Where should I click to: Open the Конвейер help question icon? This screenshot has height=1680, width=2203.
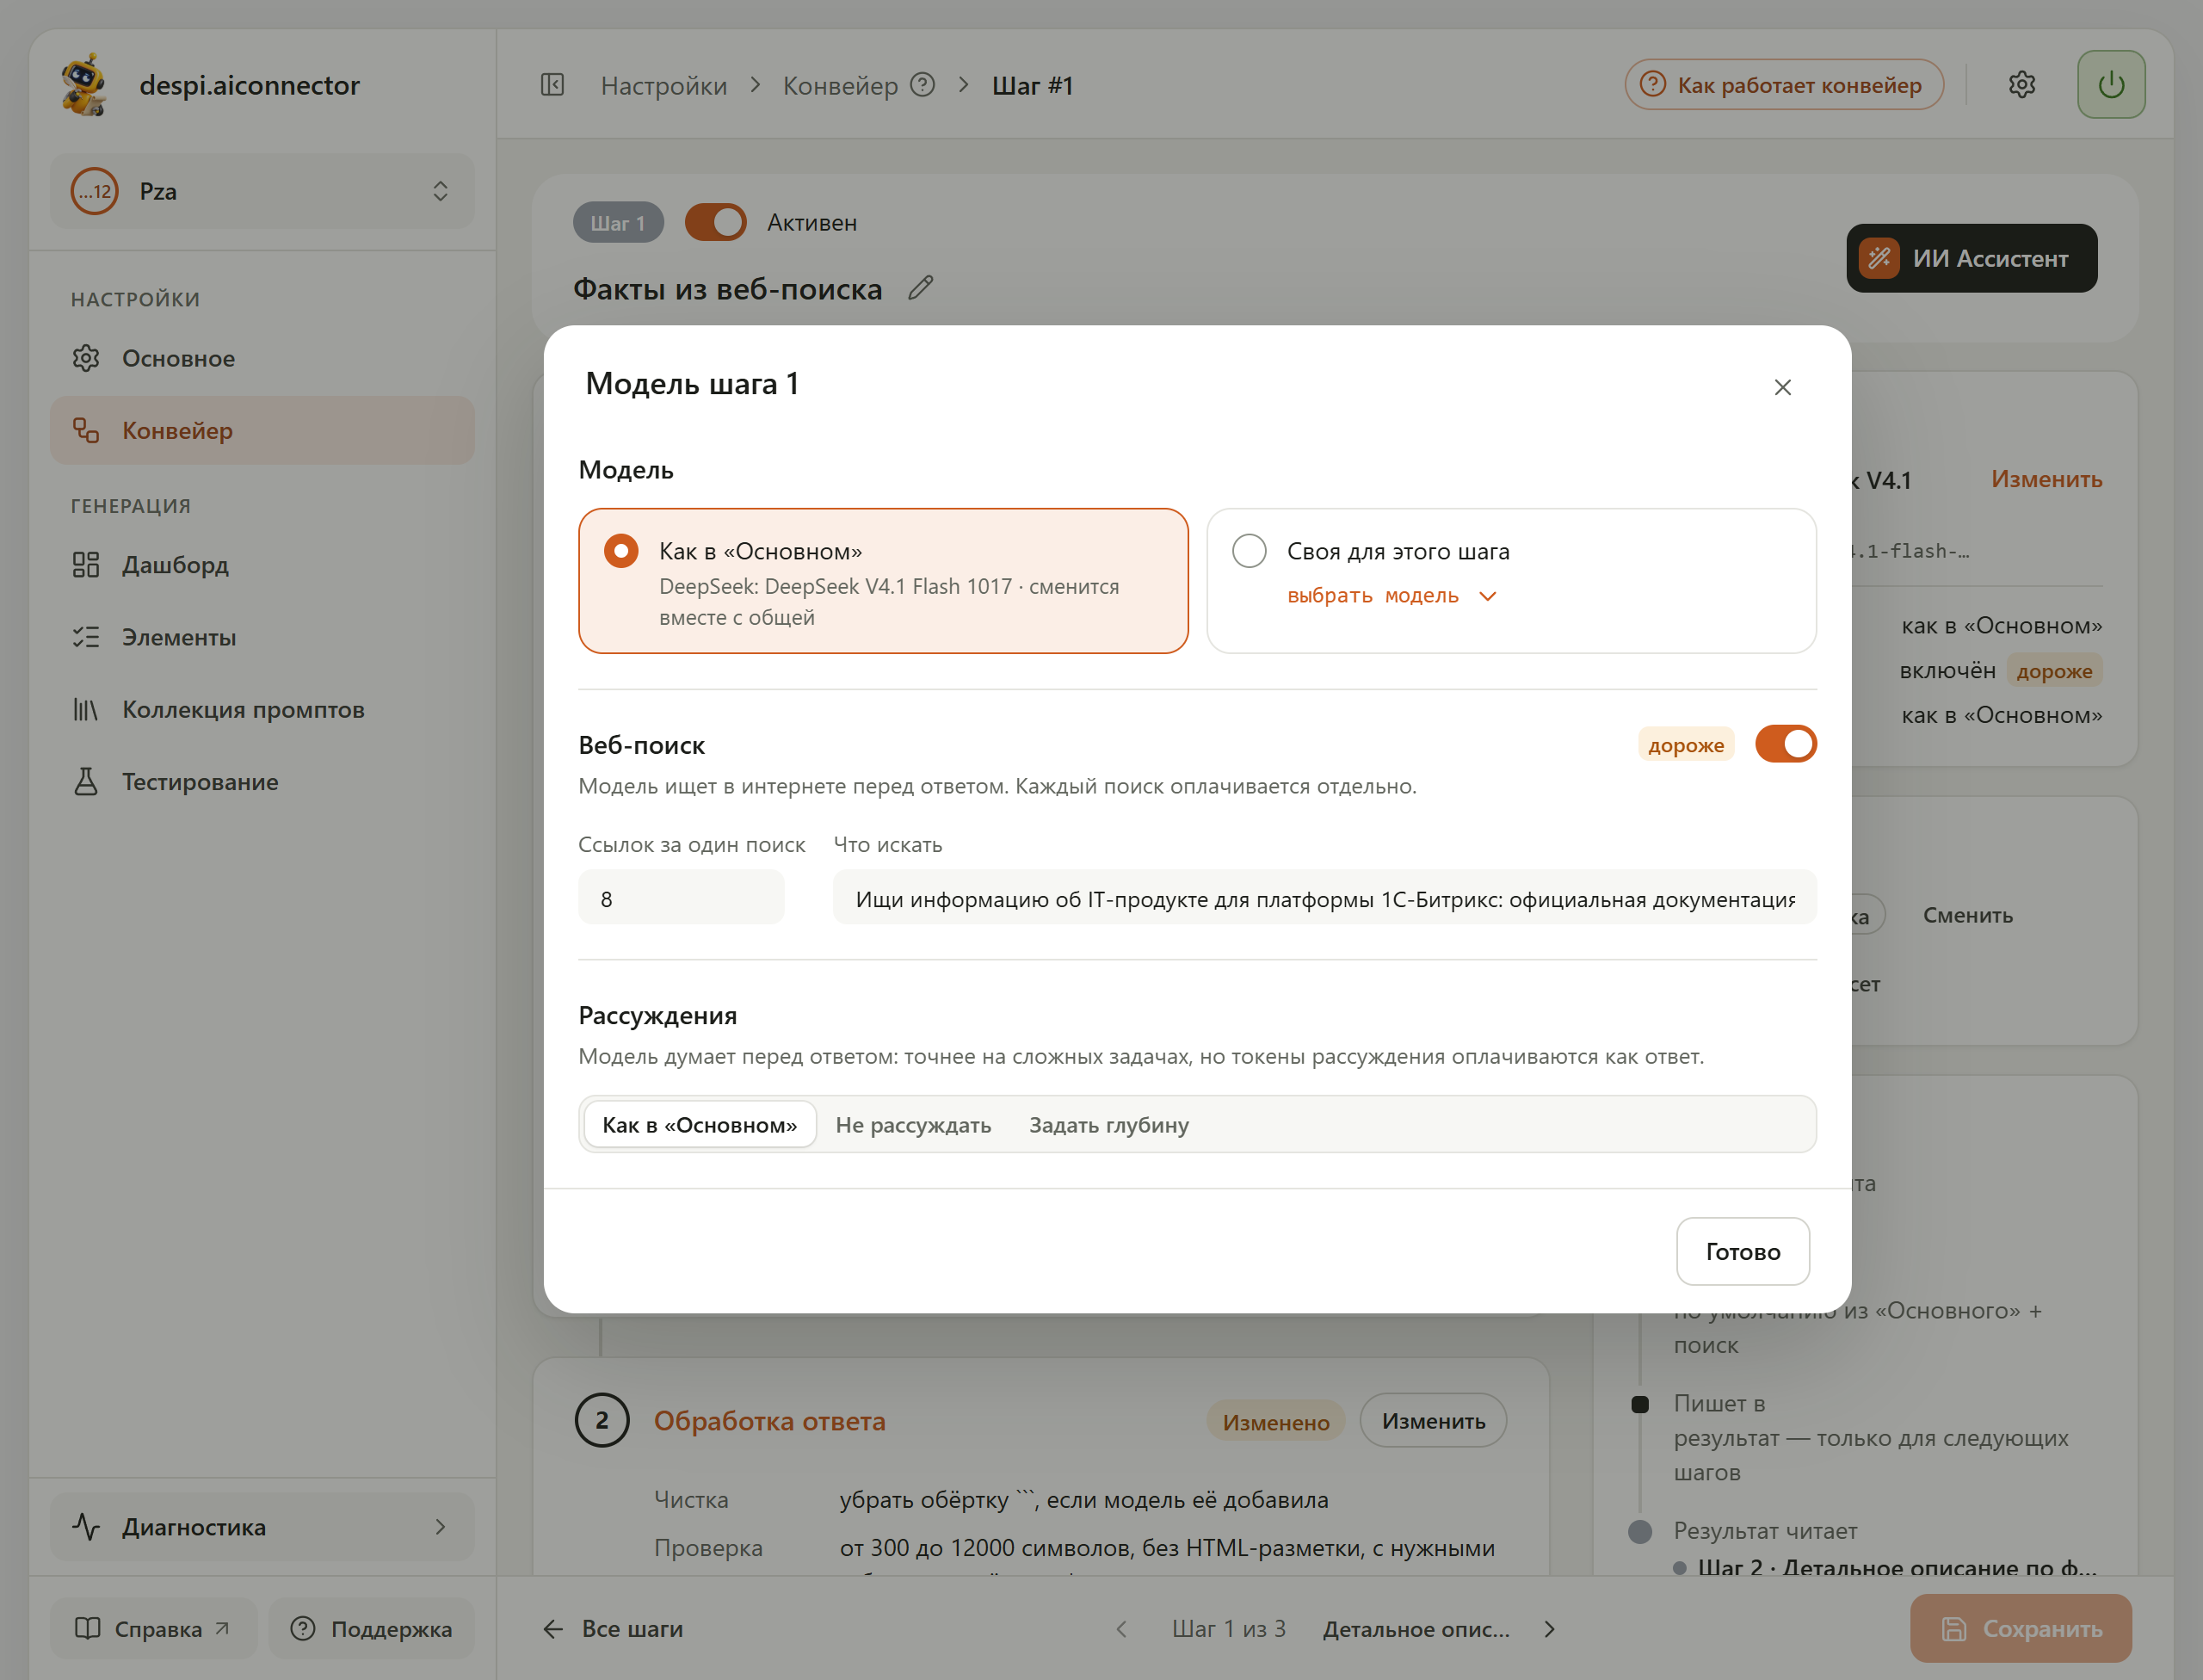(922, 85)
